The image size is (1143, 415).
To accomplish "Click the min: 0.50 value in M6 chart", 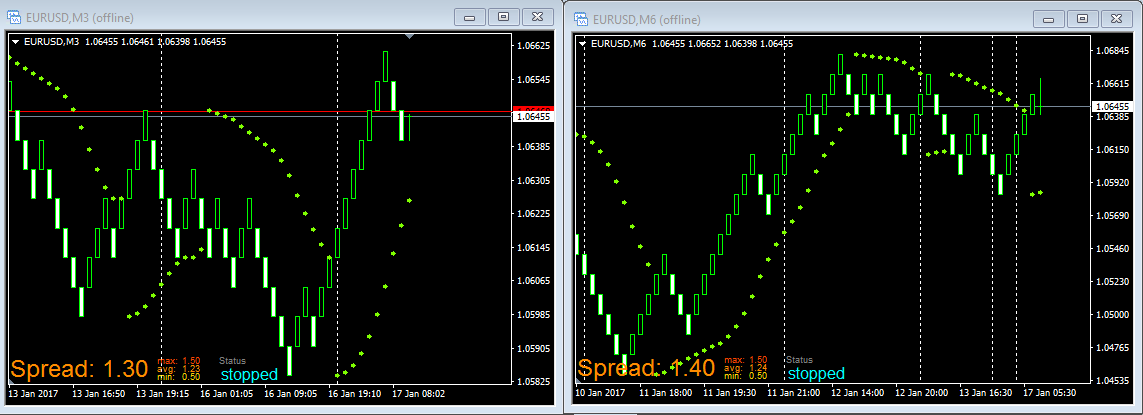I will (745, 376).
